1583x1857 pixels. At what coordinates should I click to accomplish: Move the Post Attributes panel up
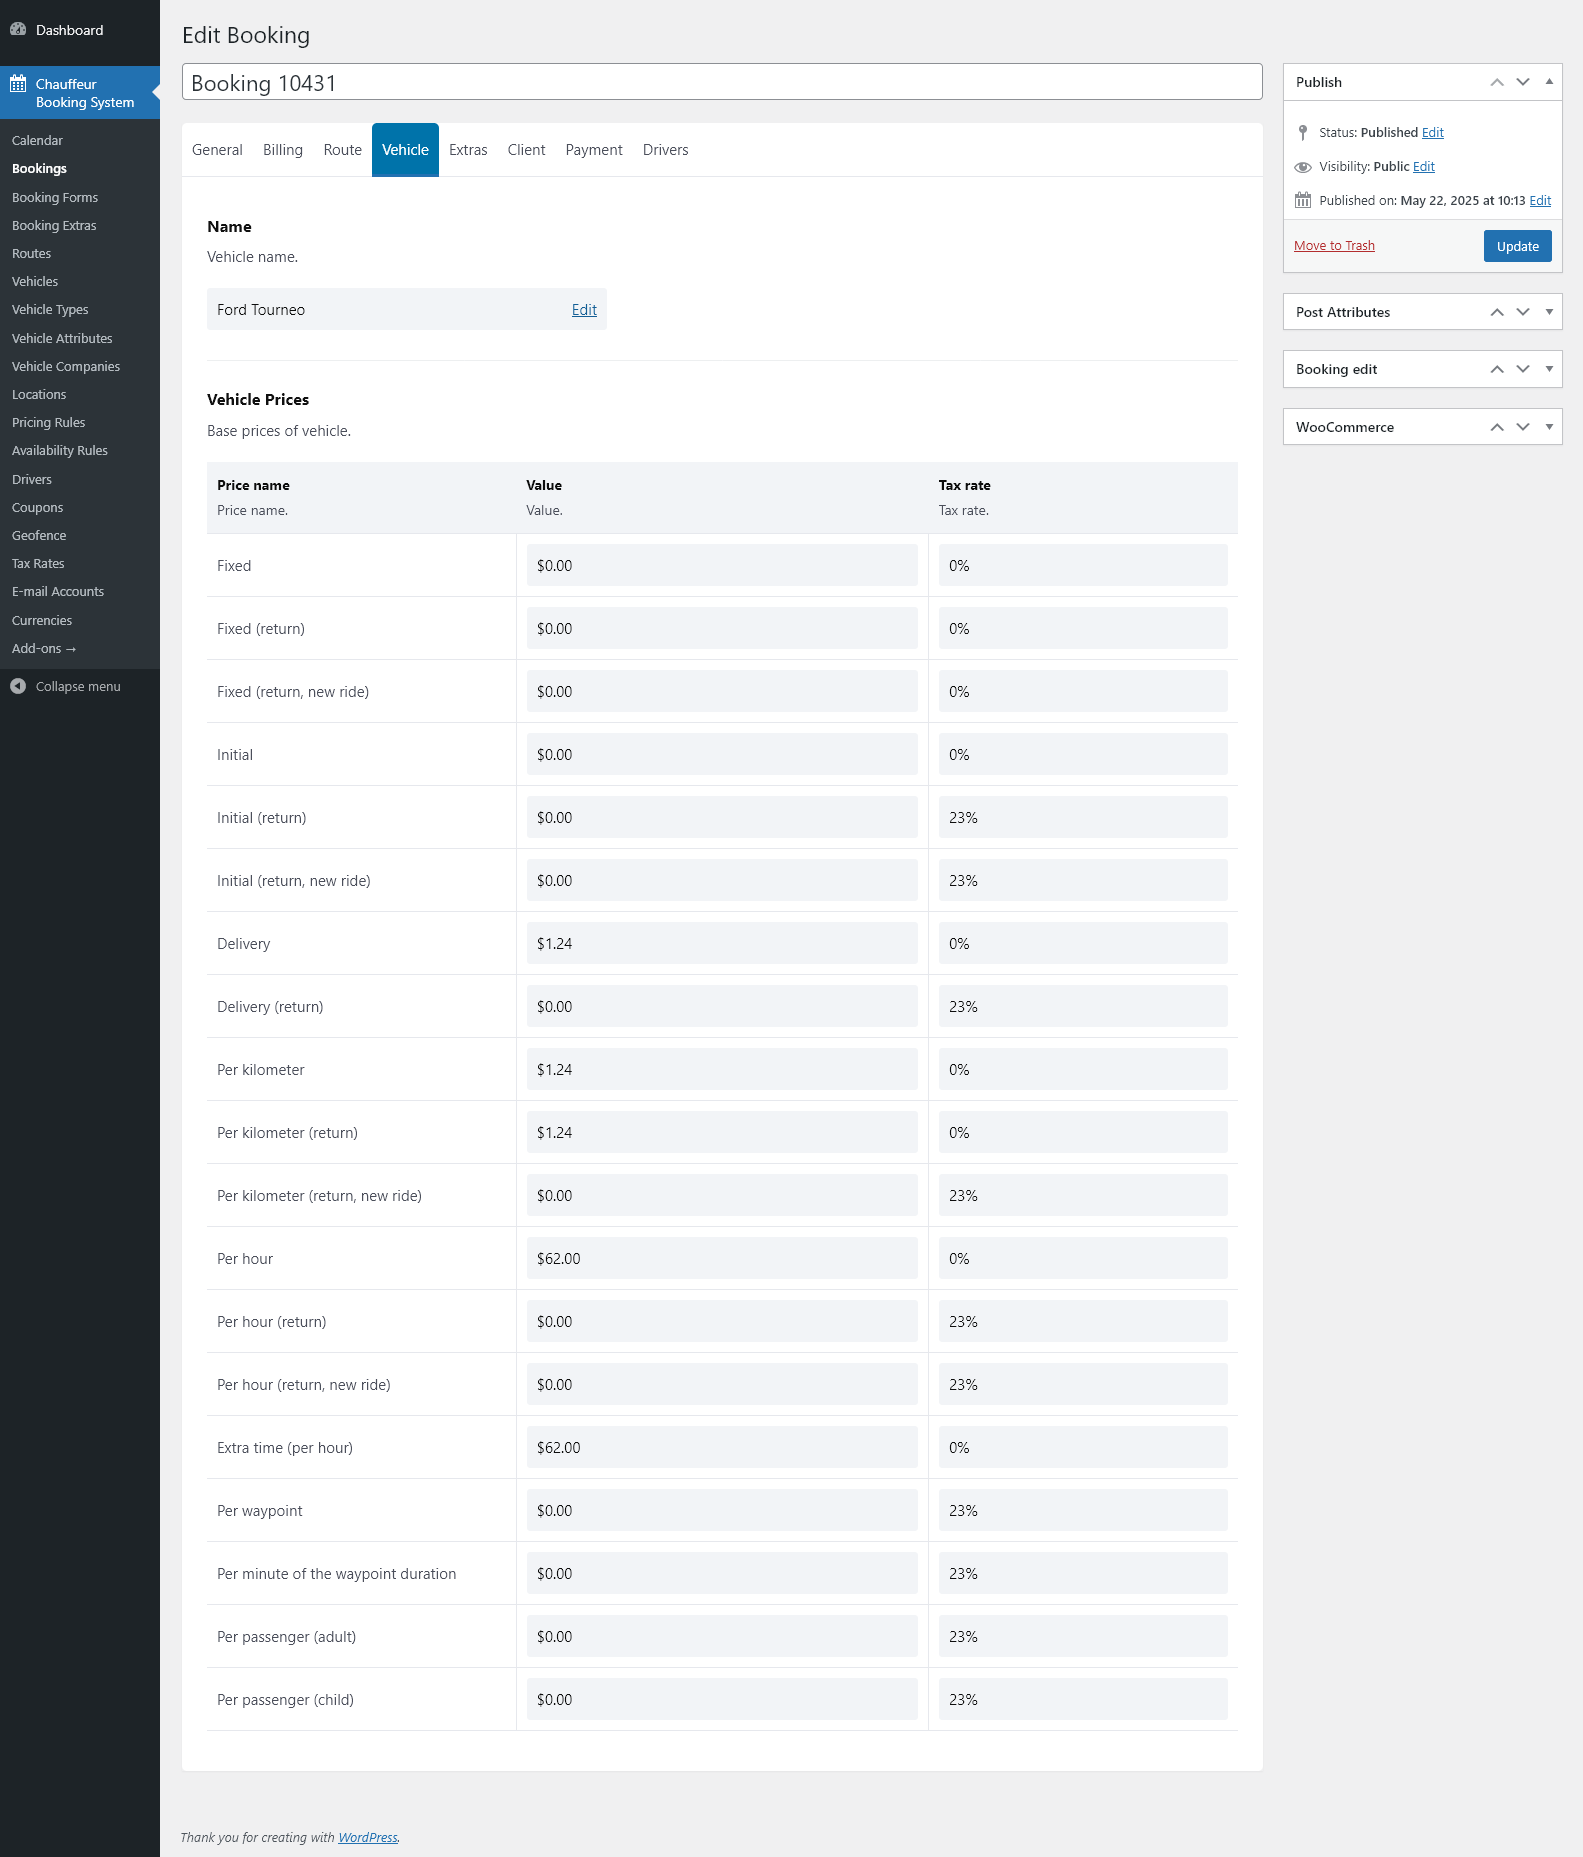pyautogui.click(x=1497, y=312)
